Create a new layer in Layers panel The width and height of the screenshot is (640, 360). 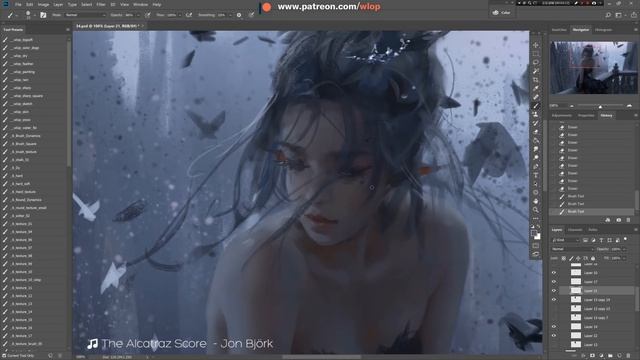point(619,356)
